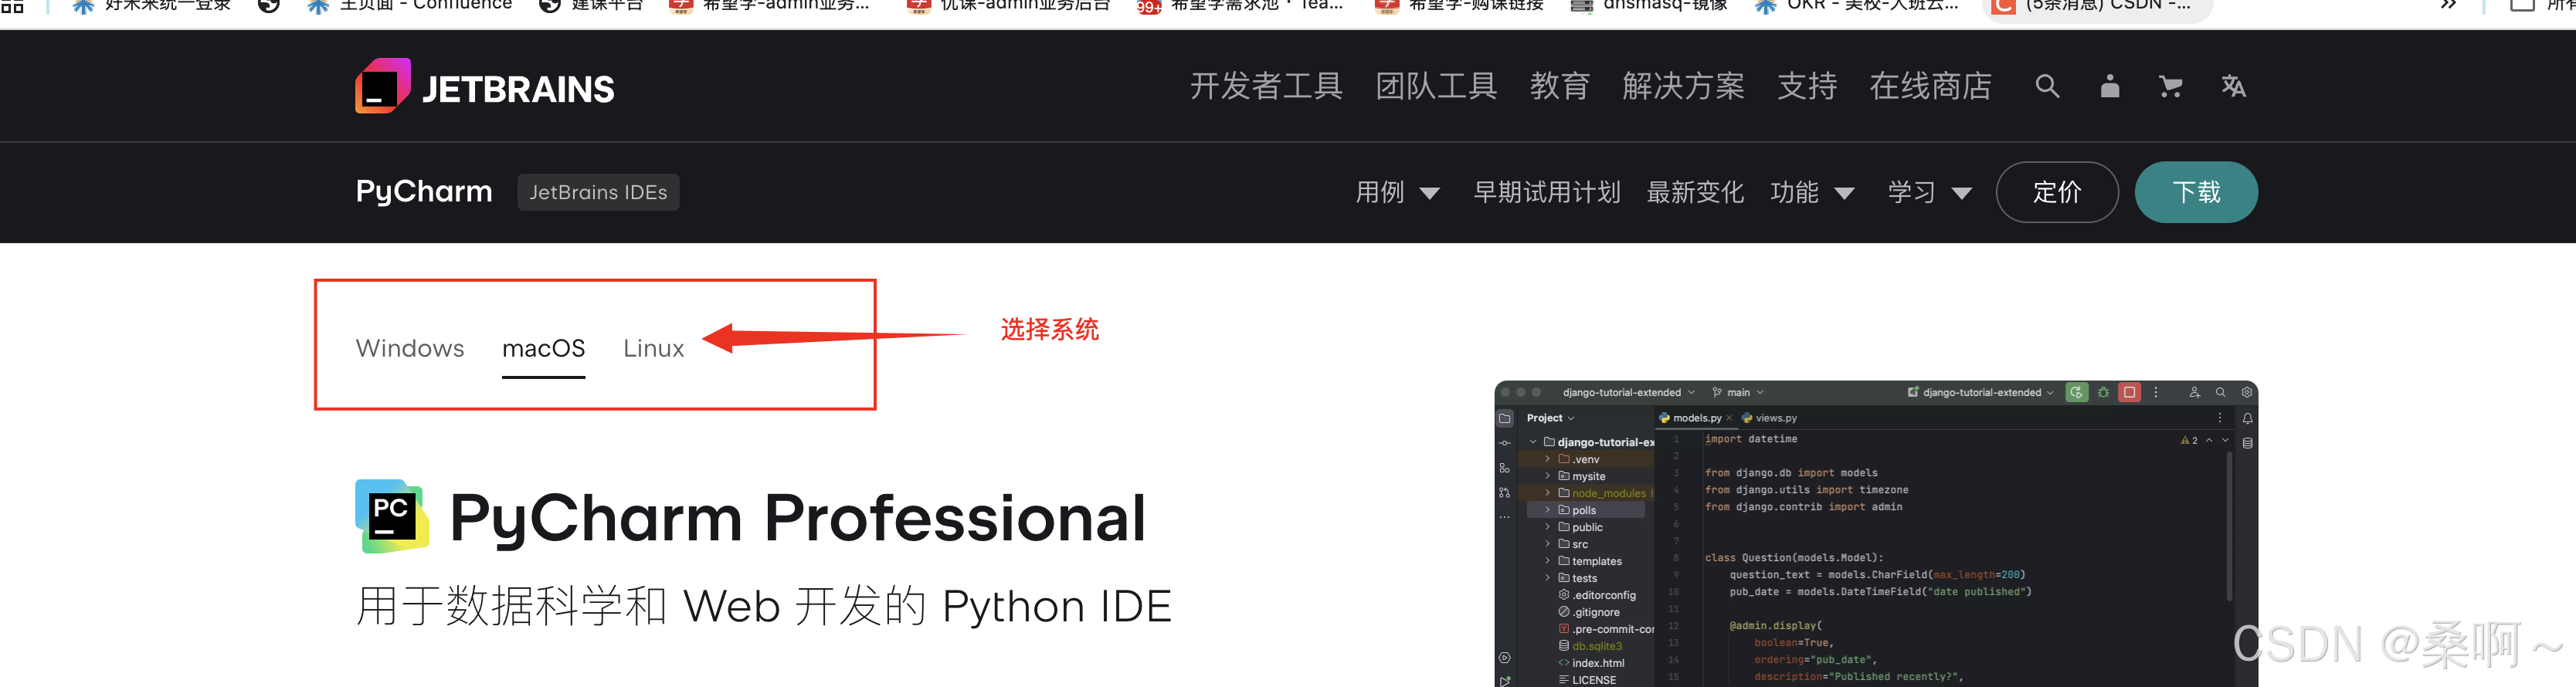Click the 下载 download button
2576x687 pixels.
coord(2196,192)
